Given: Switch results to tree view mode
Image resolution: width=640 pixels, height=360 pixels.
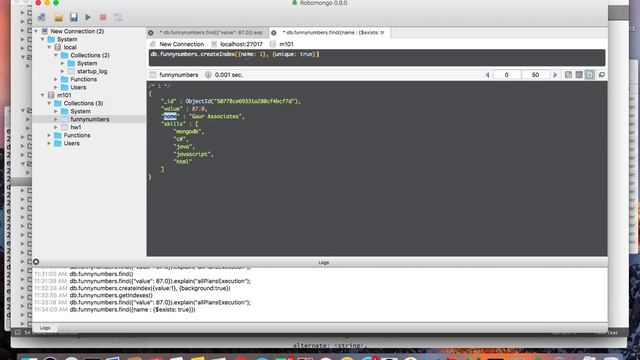Looking at the screenshot, I should 568,75.
